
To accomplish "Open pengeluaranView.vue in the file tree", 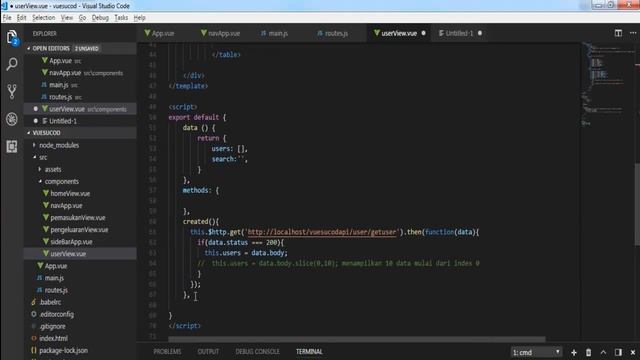I will tap(79, 229).
